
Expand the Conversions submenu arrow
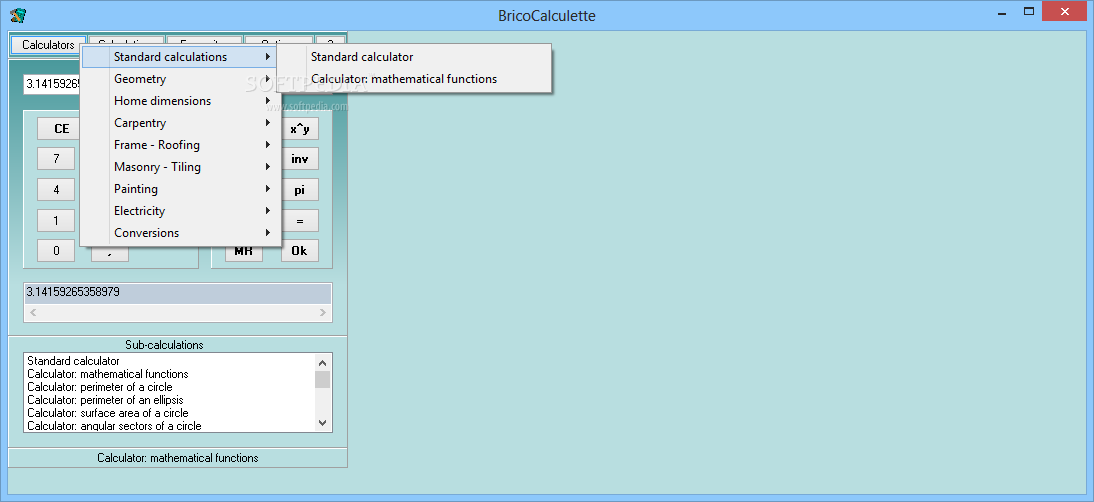coord(268,233)
